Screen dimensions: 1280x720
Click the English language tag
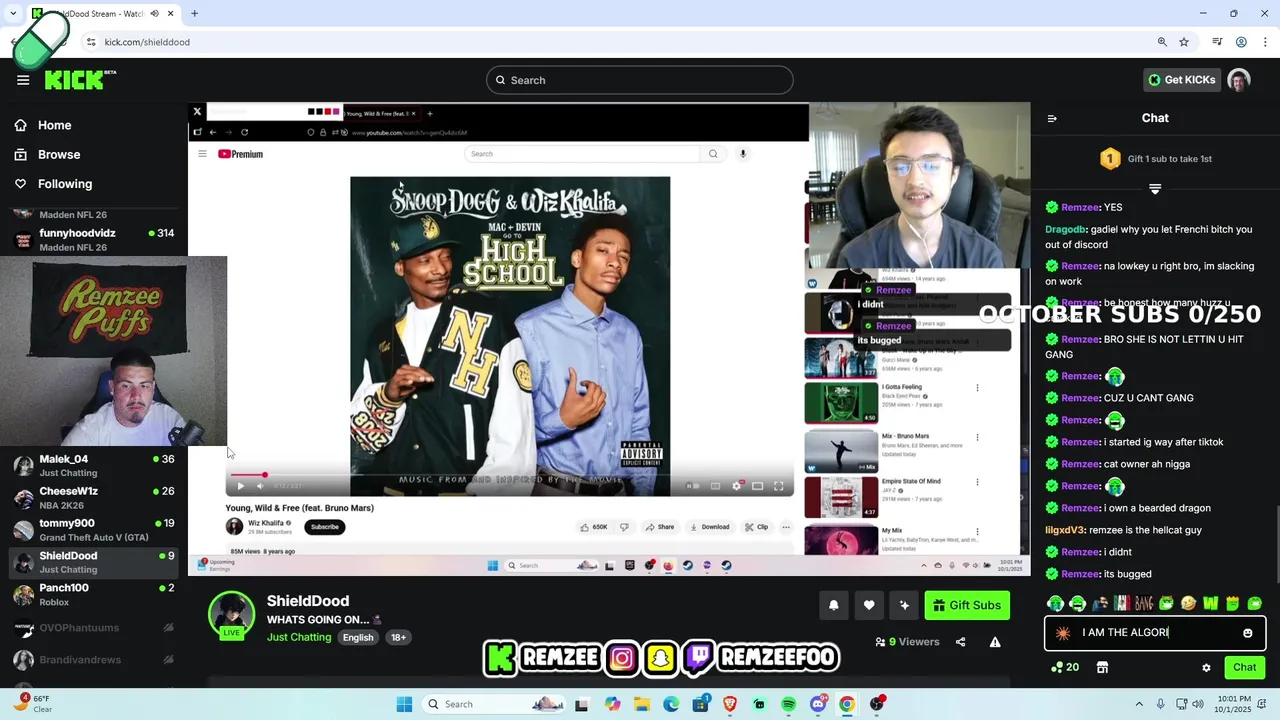pos(358,637)
